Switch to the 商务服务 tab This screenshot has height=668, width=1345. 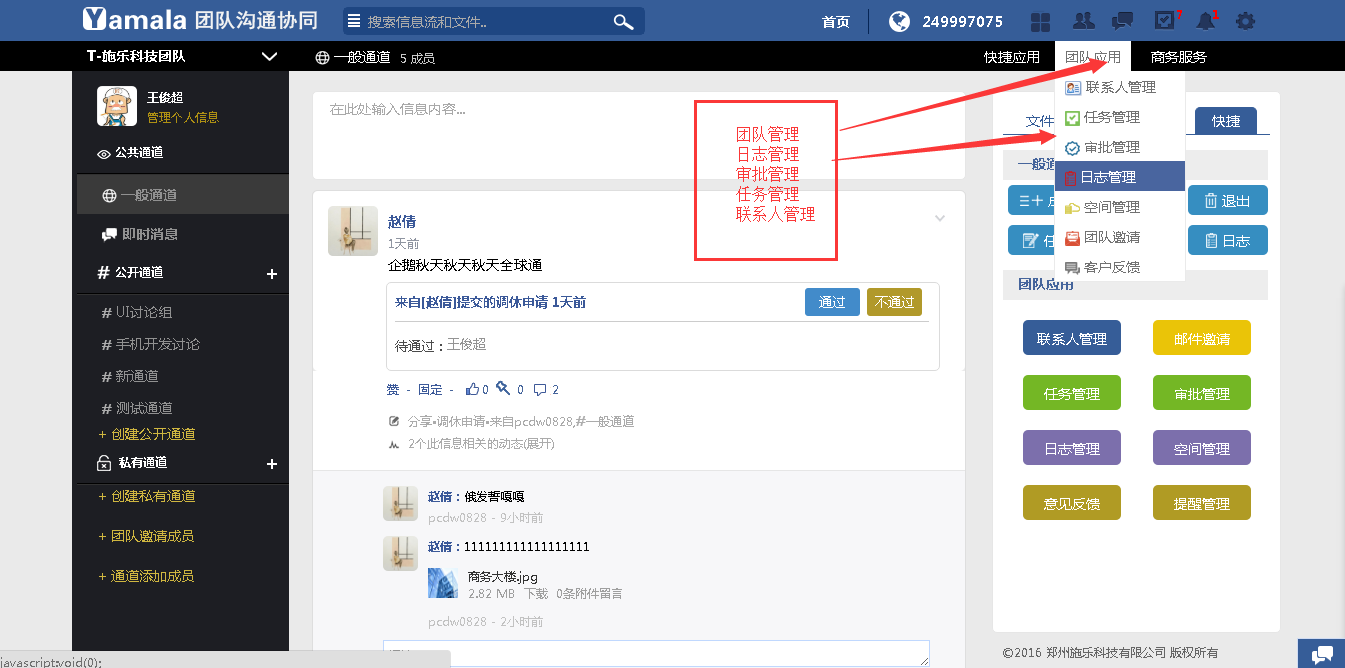tap(1178, 57)
